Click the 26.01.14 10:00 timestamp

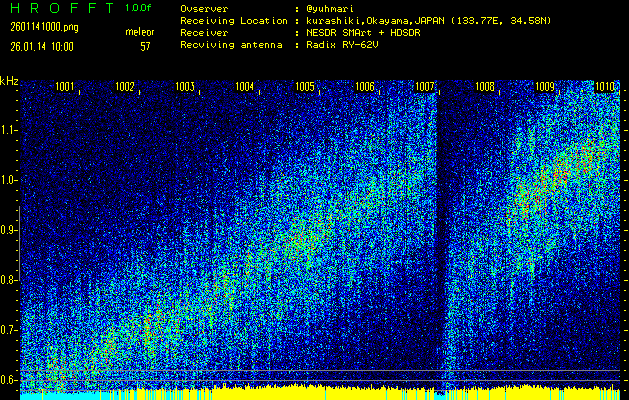42,46
